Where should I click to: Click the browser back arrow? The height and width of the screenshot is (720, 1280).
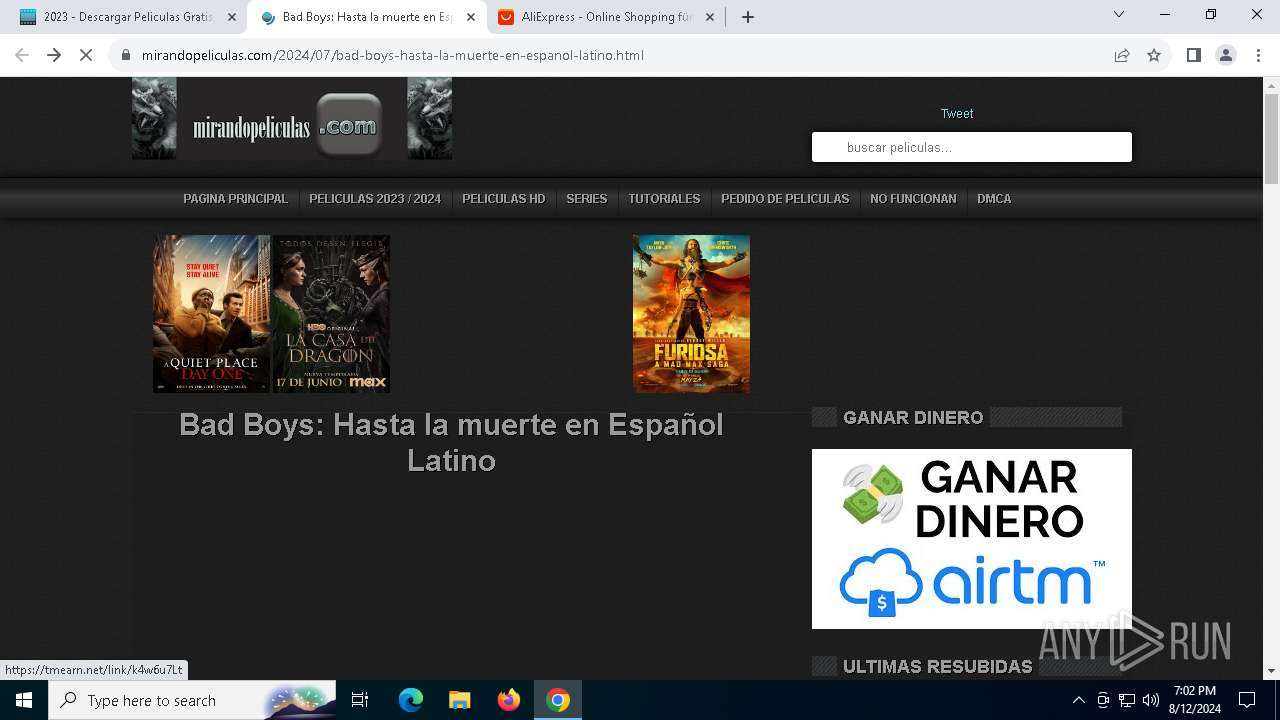(x=22, y=55)
